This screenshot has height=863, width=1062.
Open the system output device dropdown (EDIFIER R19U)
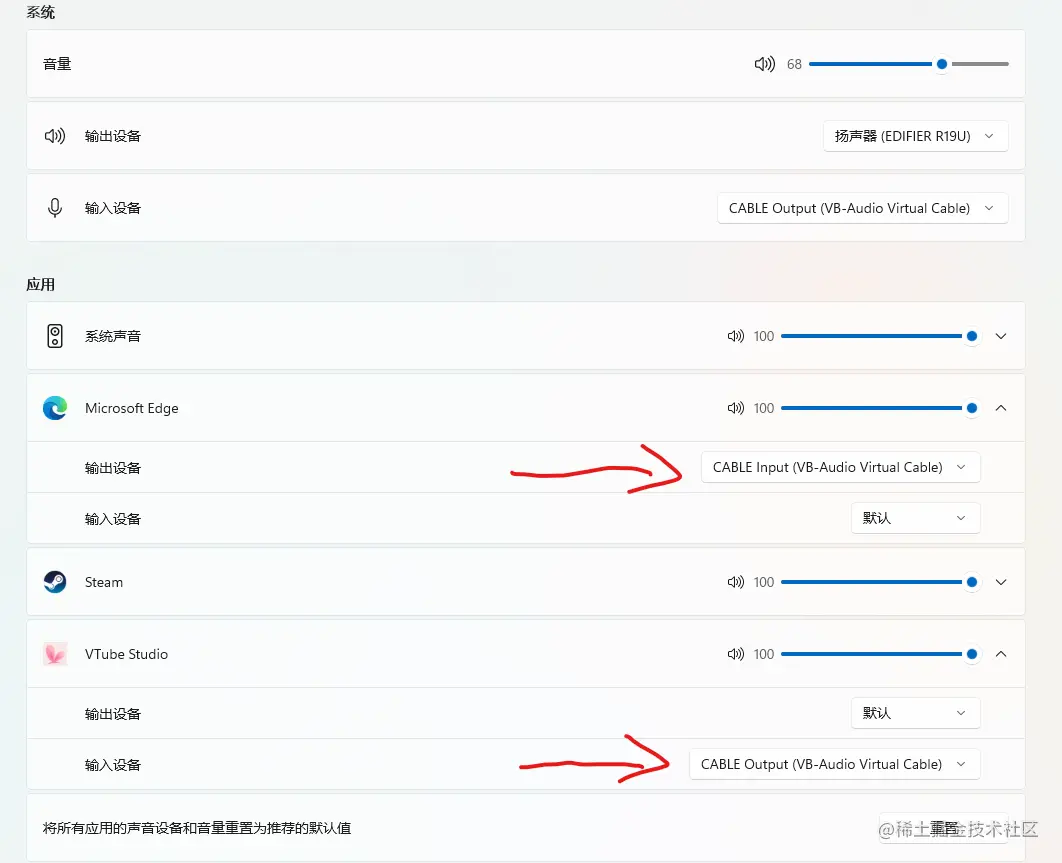915,136
